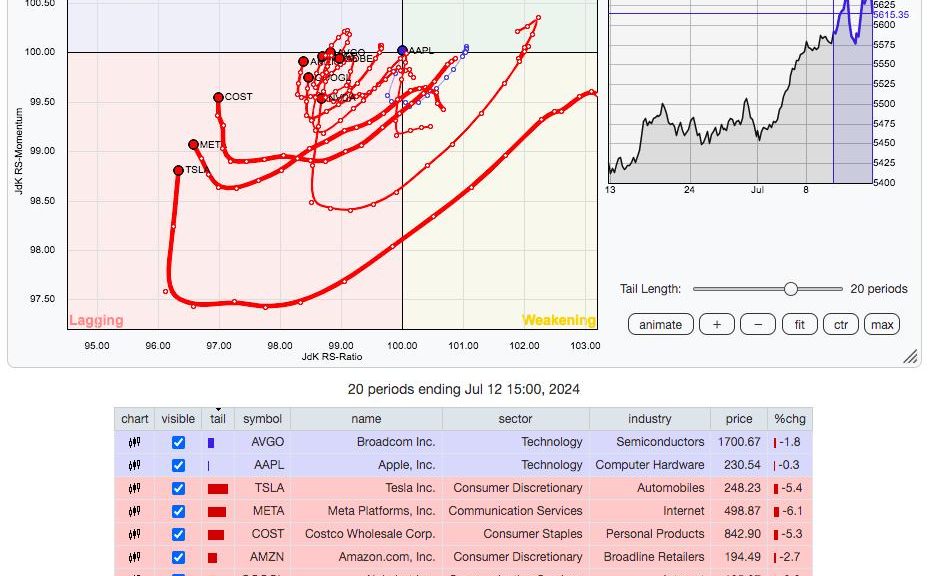This screenshot has width=930, height=576.
Task: Zoom in with the plus button
Action: 716,324
